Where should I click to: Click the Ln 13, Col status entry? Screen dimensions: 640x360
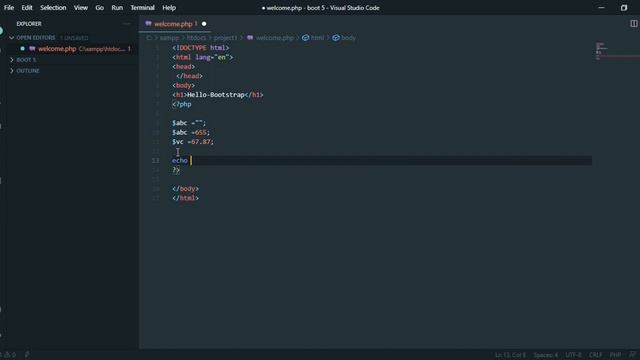(510, 355)
